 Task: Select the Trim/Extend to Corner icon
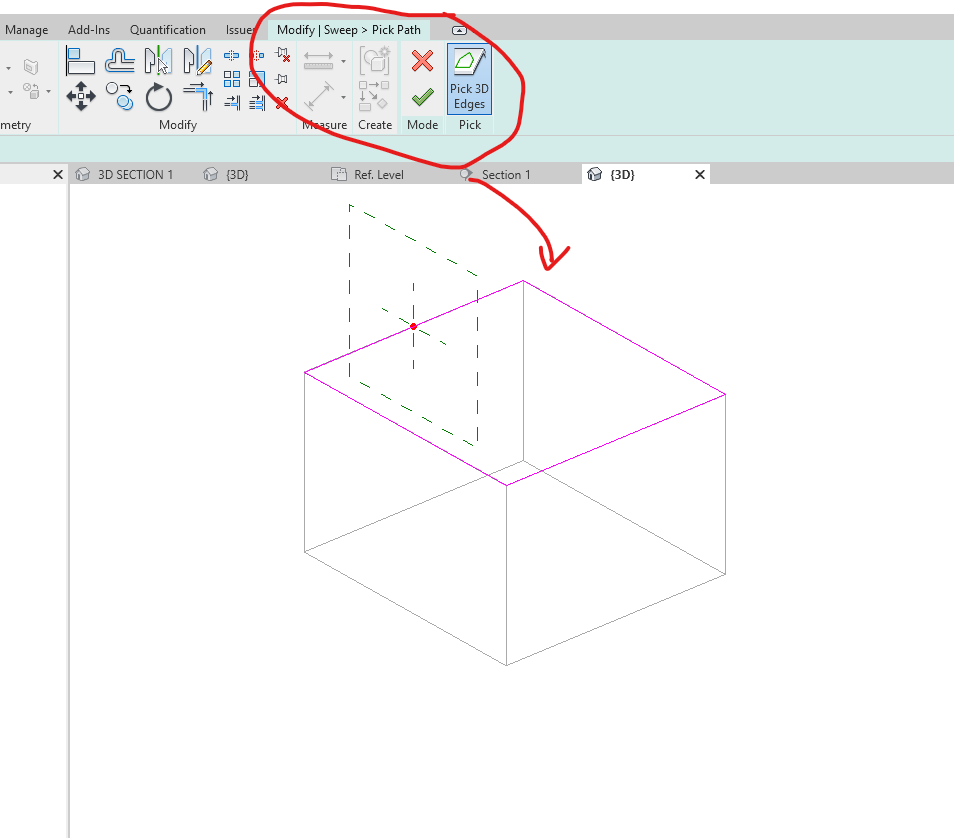point(198,95)
